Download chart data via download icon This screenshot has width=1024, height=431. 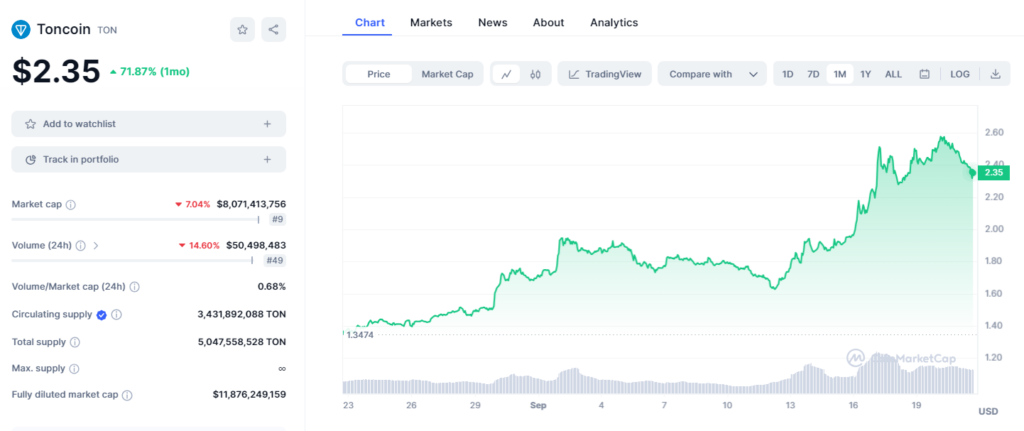[995, 74]
